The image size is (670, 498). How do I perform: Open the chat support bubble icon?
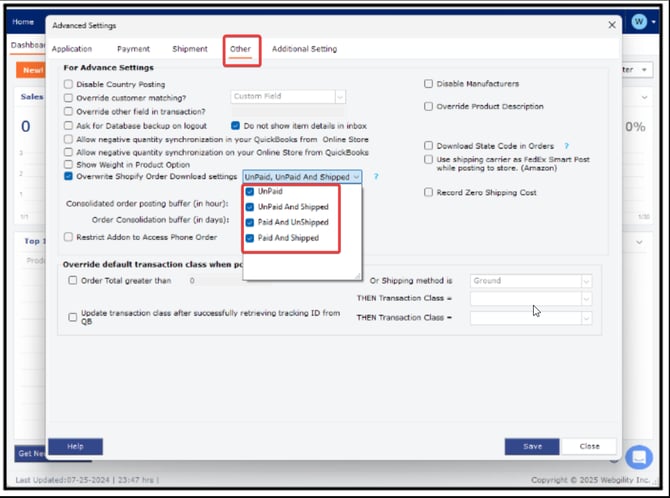639,457
